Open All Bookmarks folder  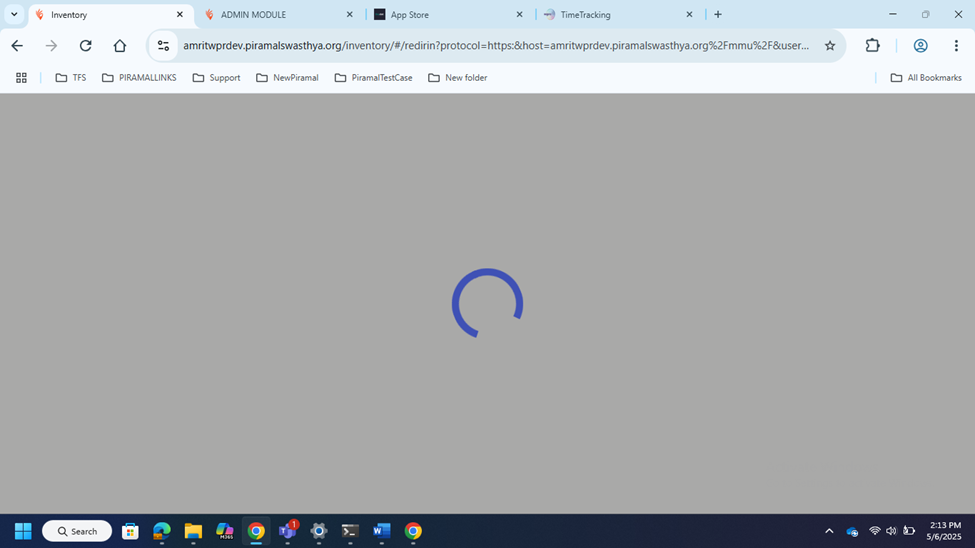926,78
